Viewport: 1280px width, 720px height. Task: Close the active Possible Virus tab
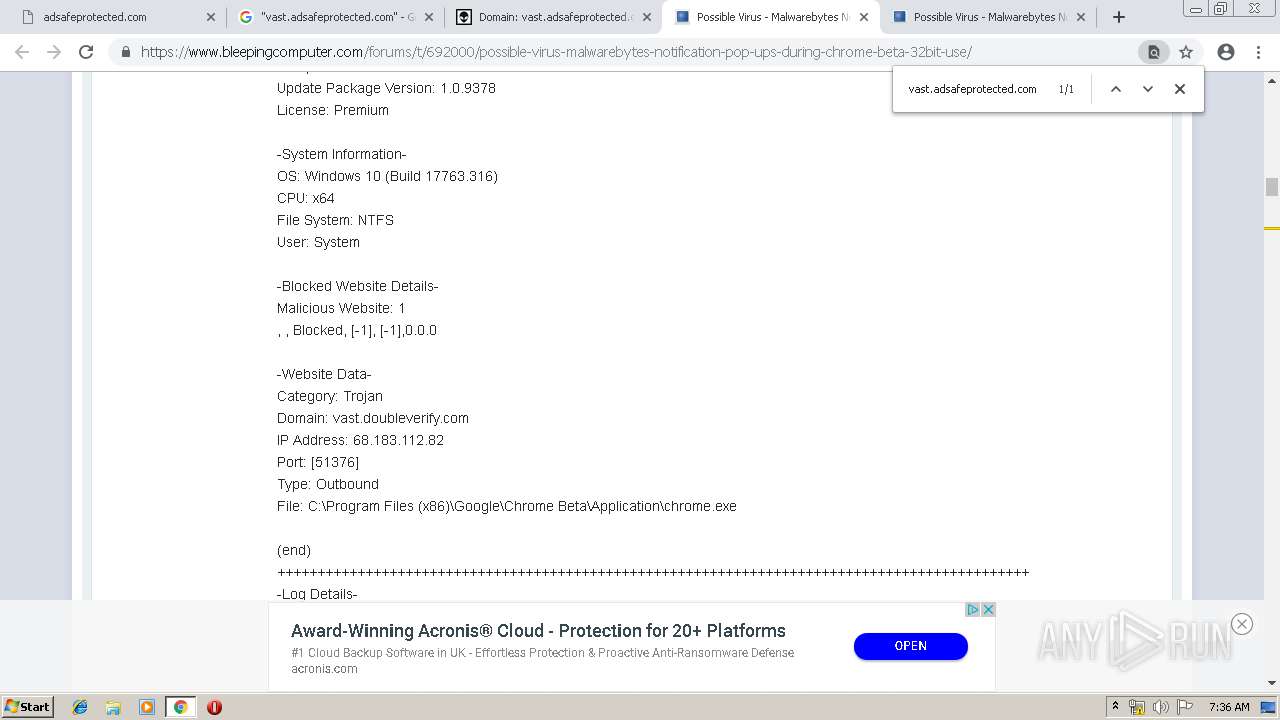point(864,17)
